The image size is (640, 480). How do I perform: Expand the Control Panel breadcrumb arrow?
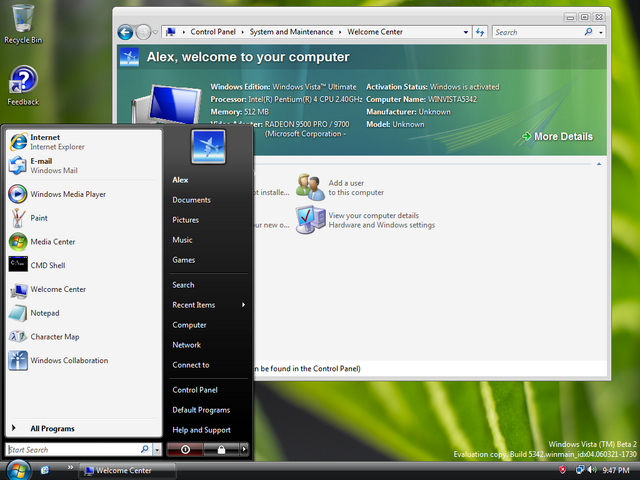[x=242, y=32]
